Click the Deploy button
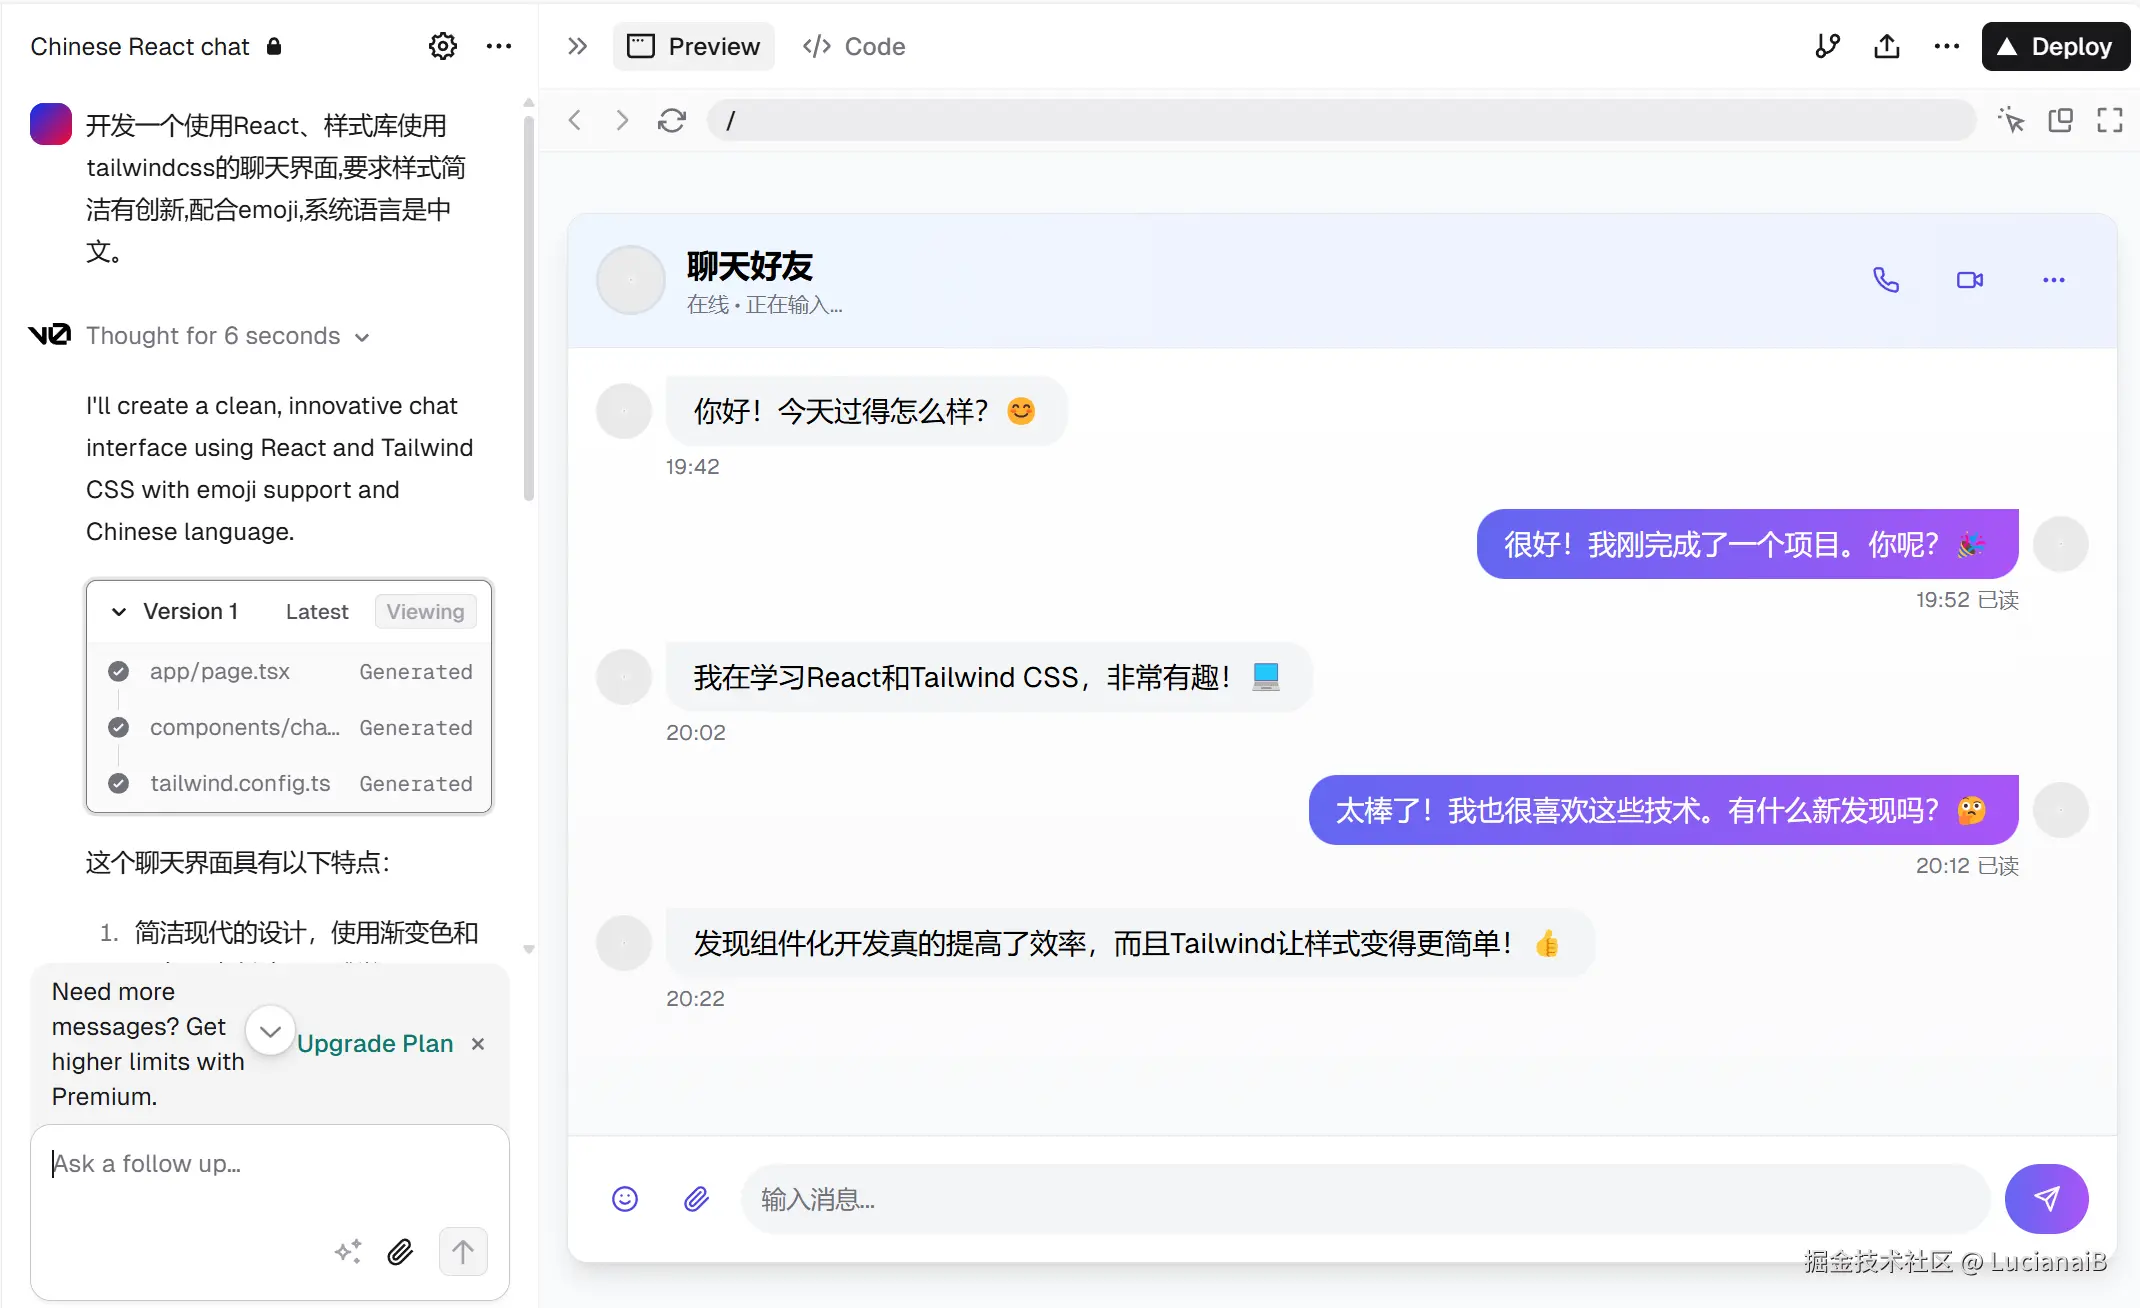 tap(2055, 46)
